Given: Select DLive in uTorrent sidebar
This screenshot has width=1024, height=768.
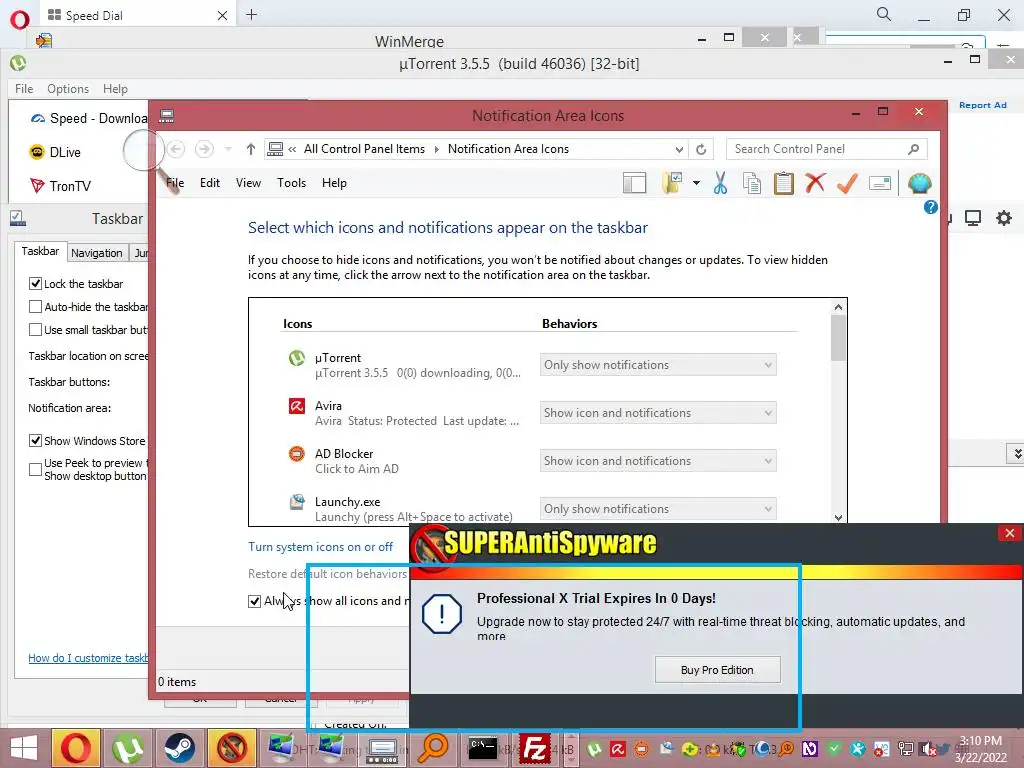Looking at the screenshot, I should 65,152.
